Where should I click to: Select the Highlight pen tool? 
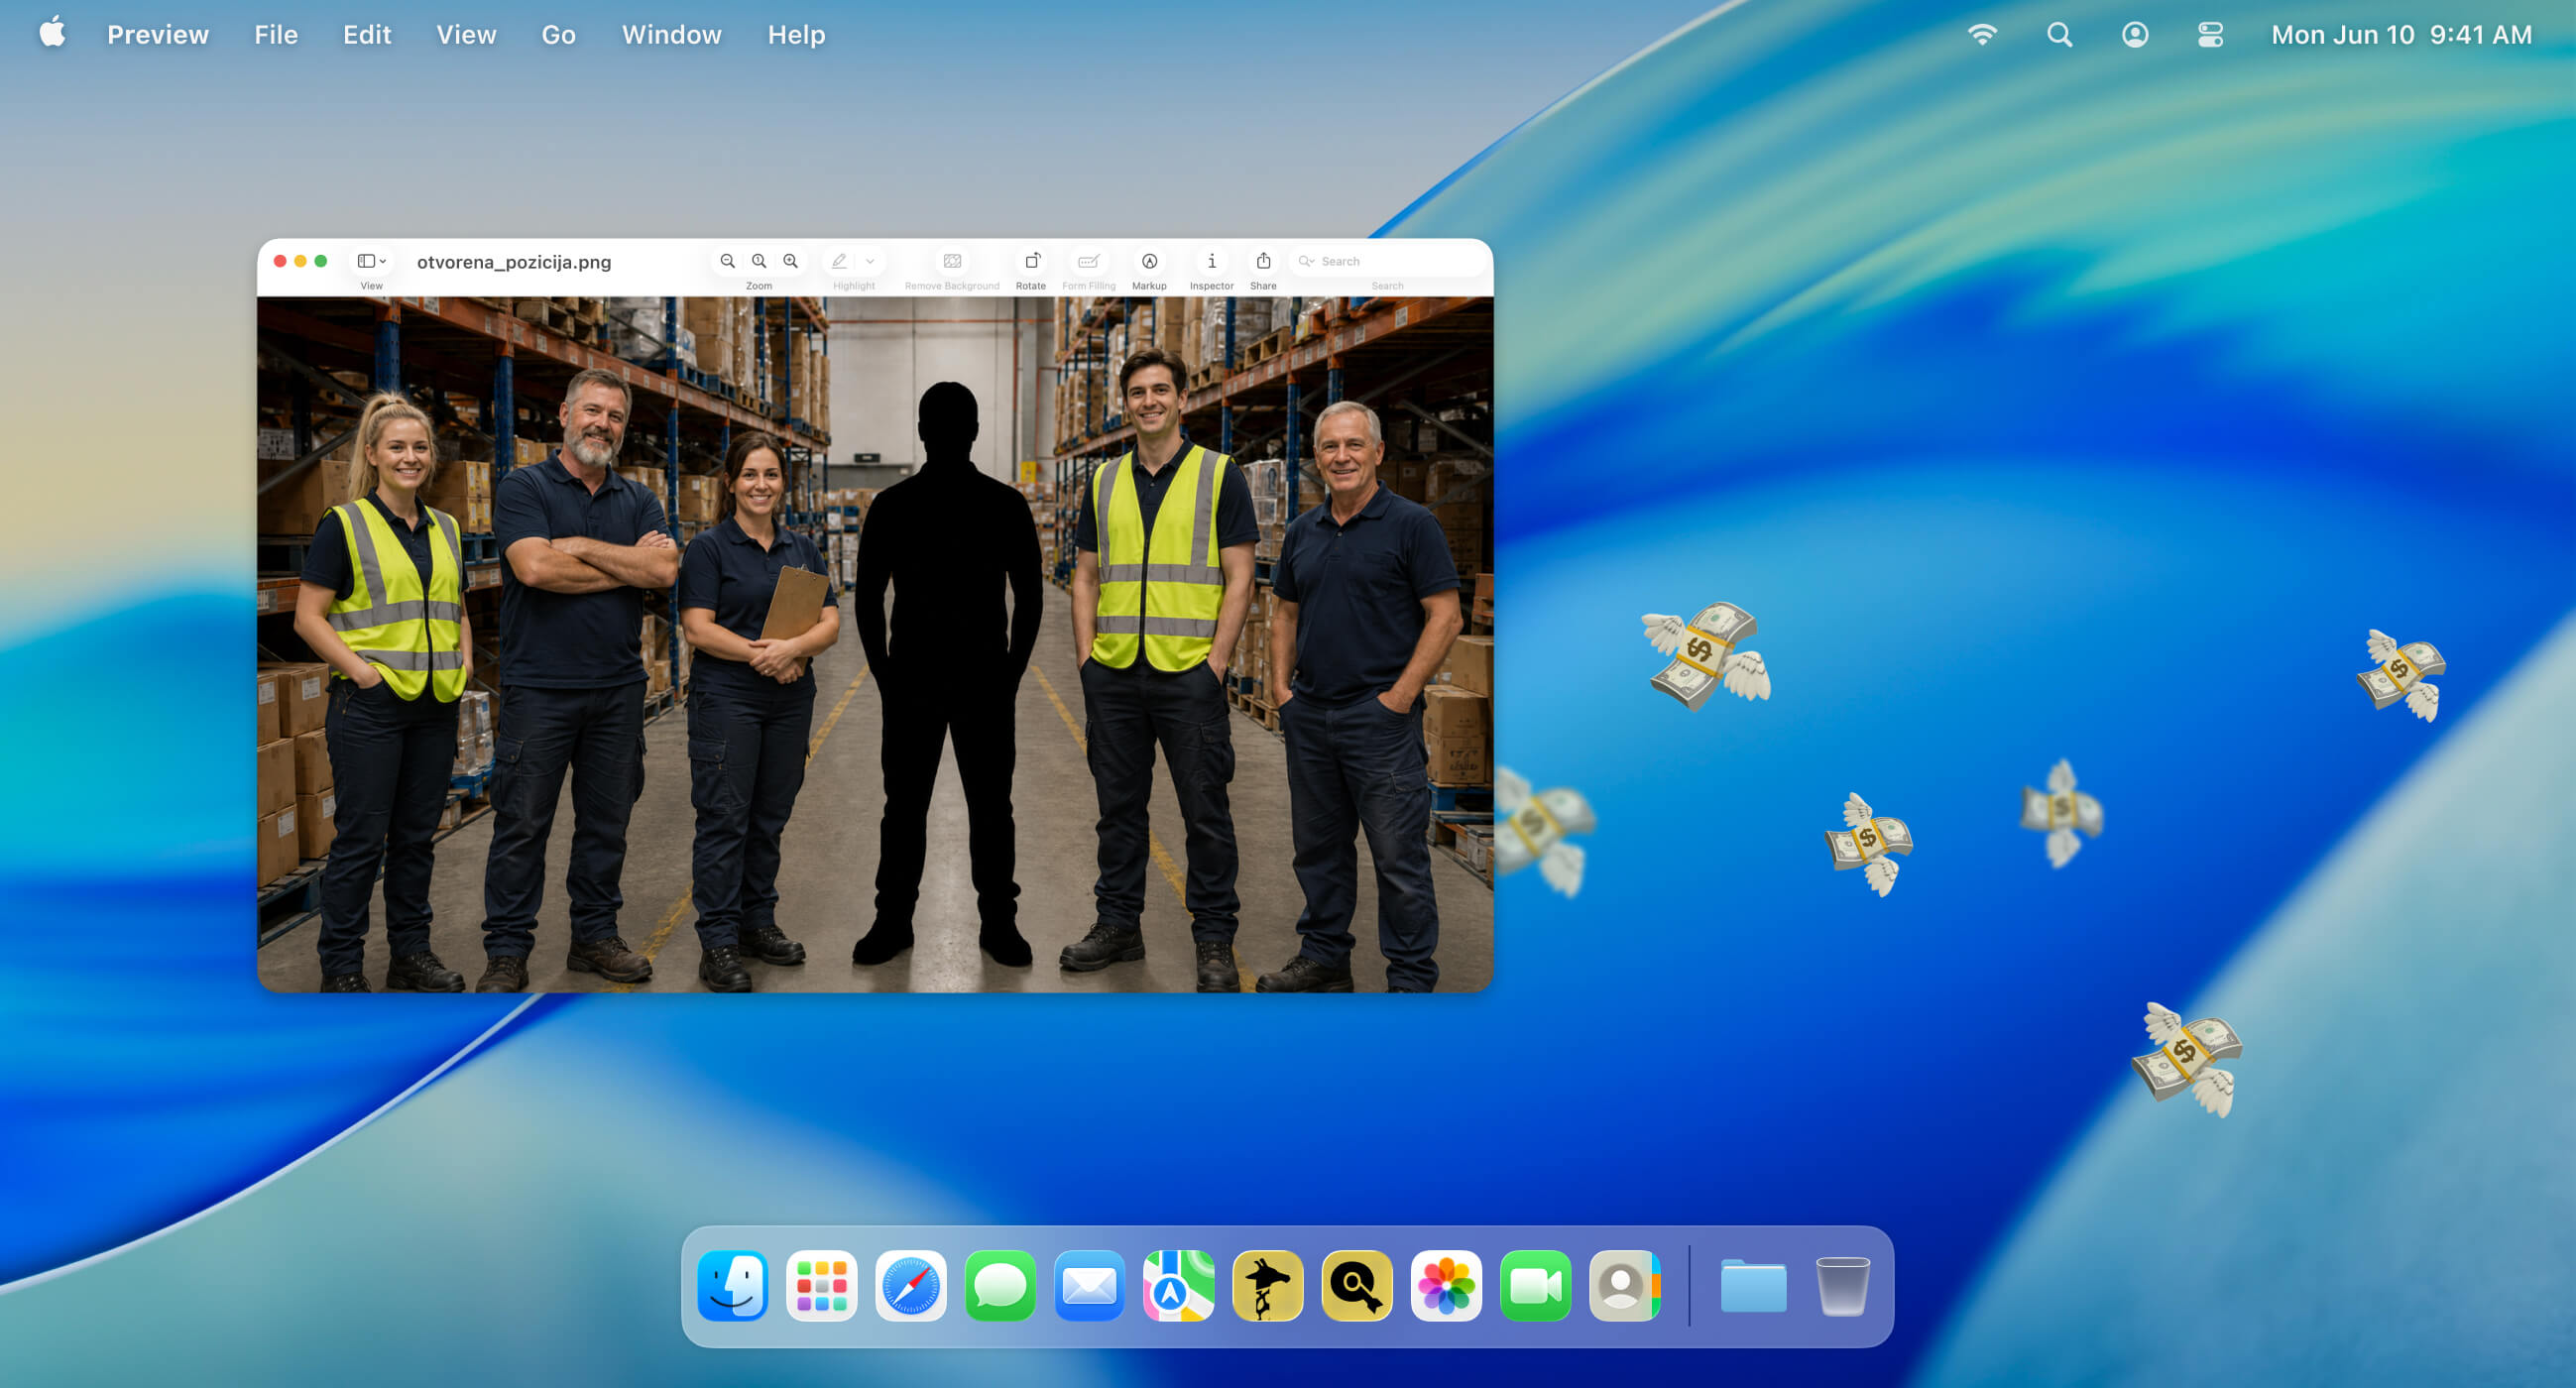click(839, 261)
